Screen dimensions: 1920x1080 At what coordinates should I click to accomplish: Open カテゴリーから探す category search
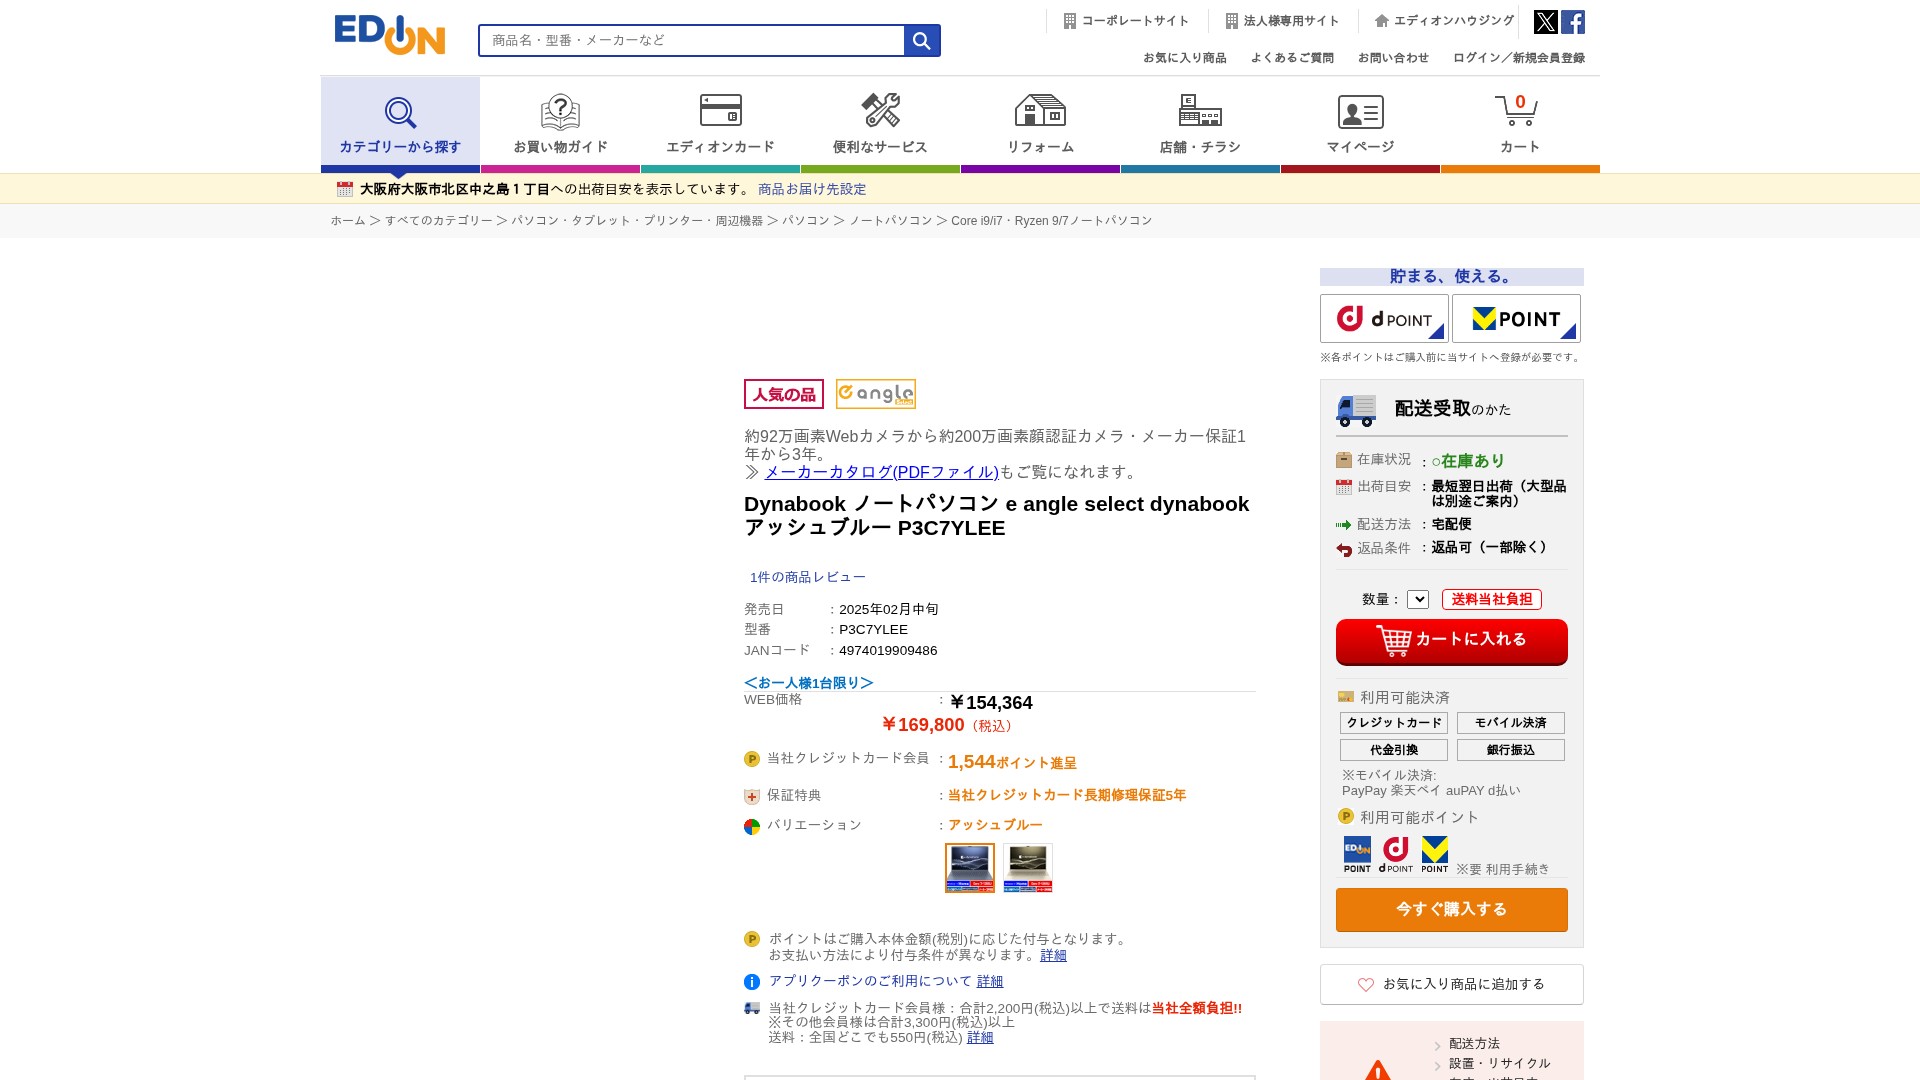pos(400,124)
